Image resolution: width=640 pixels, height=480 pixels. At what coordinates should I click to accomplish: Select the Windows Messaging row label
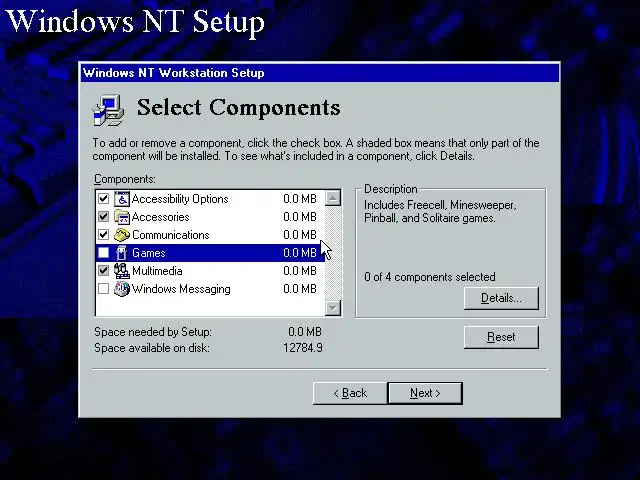[x=181, y=289]
